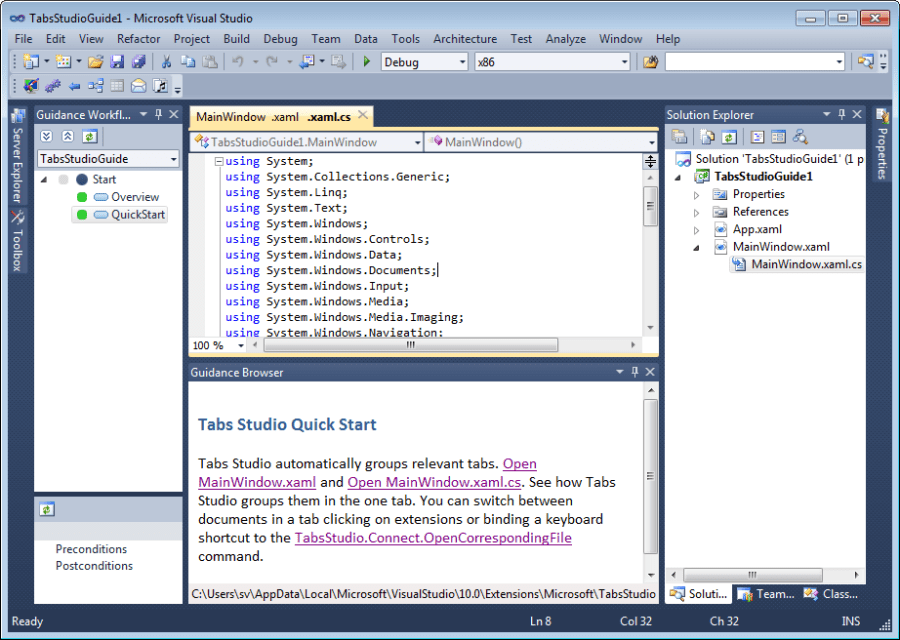Image resolution: width=900 pixels, height=640 pixels.
Task: Click the Save All toolbar icon
Action: click(x=136, y=61)
